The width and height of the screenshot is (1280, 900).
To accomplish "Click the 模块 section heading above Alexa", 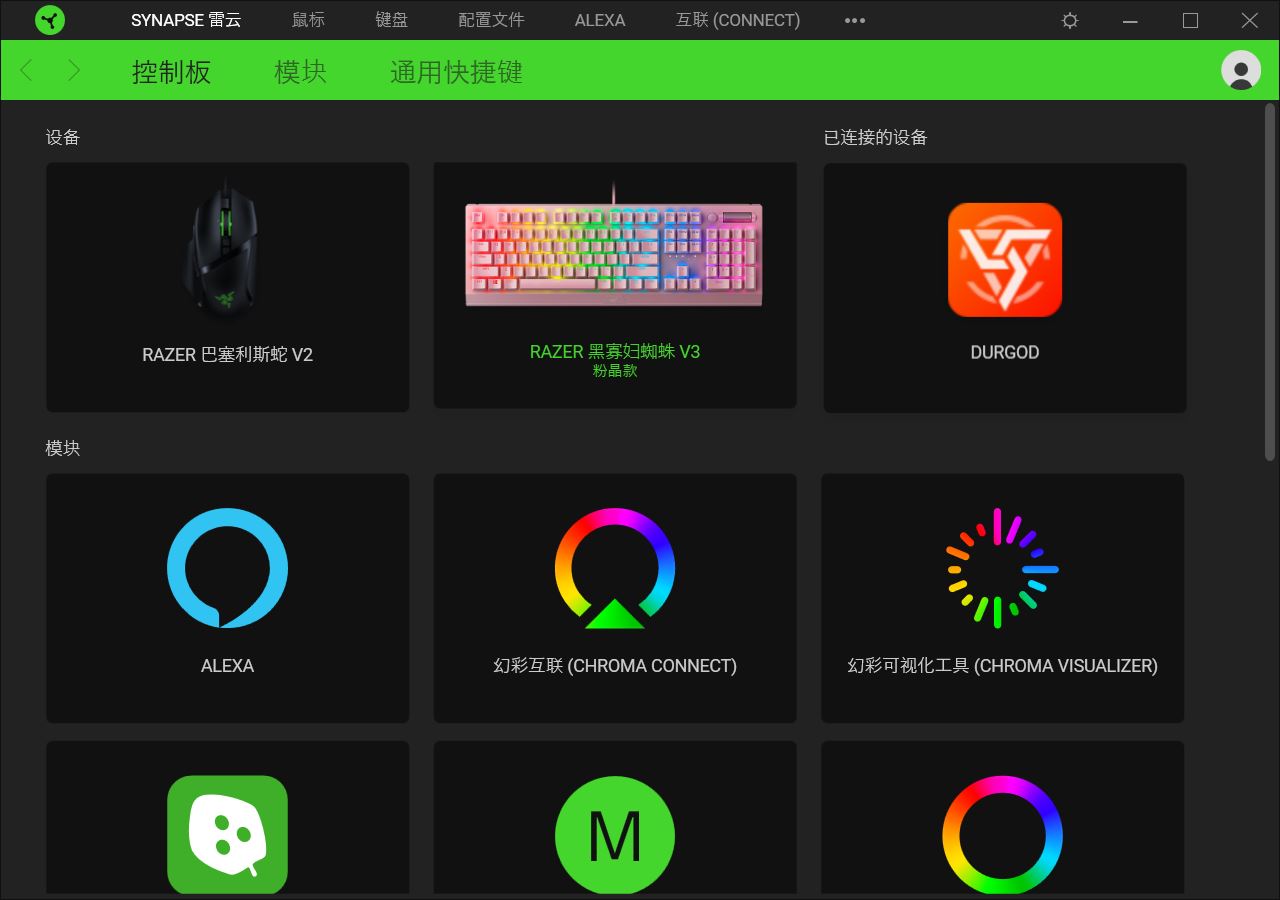I will (63, 449).
